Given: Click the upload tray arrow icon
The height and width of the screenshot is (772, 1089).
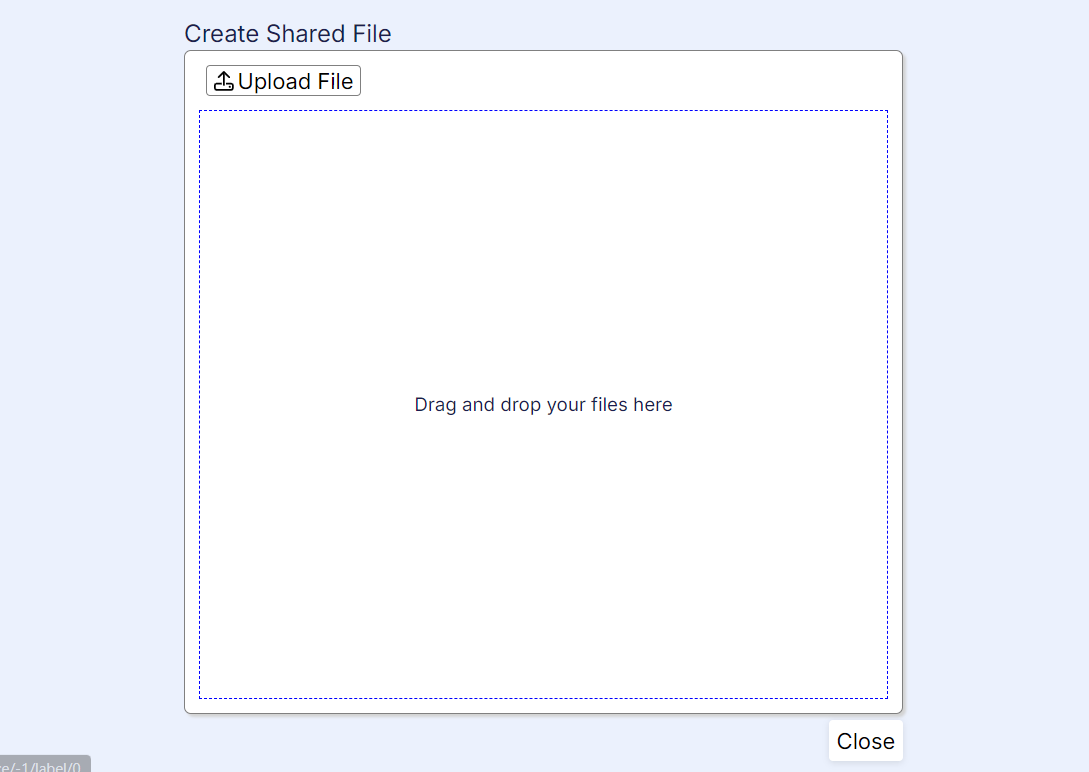Looking at the screenshot, I should [x=224, y=81].
